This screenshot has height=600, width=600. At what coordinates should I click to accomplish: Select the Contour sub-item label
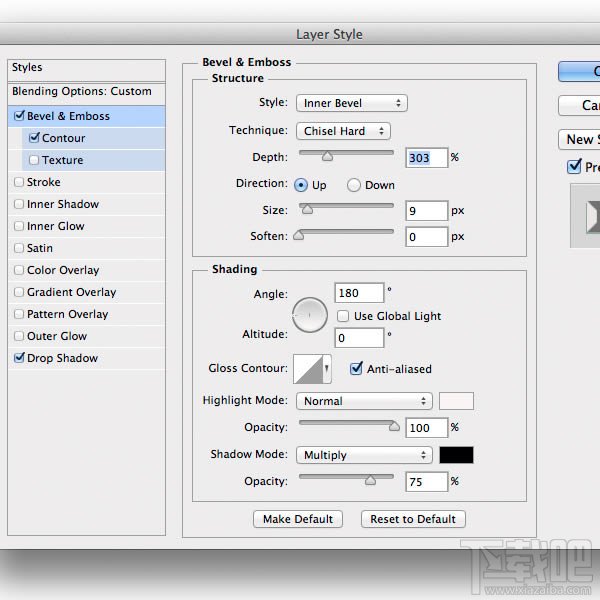pos(64,138)
